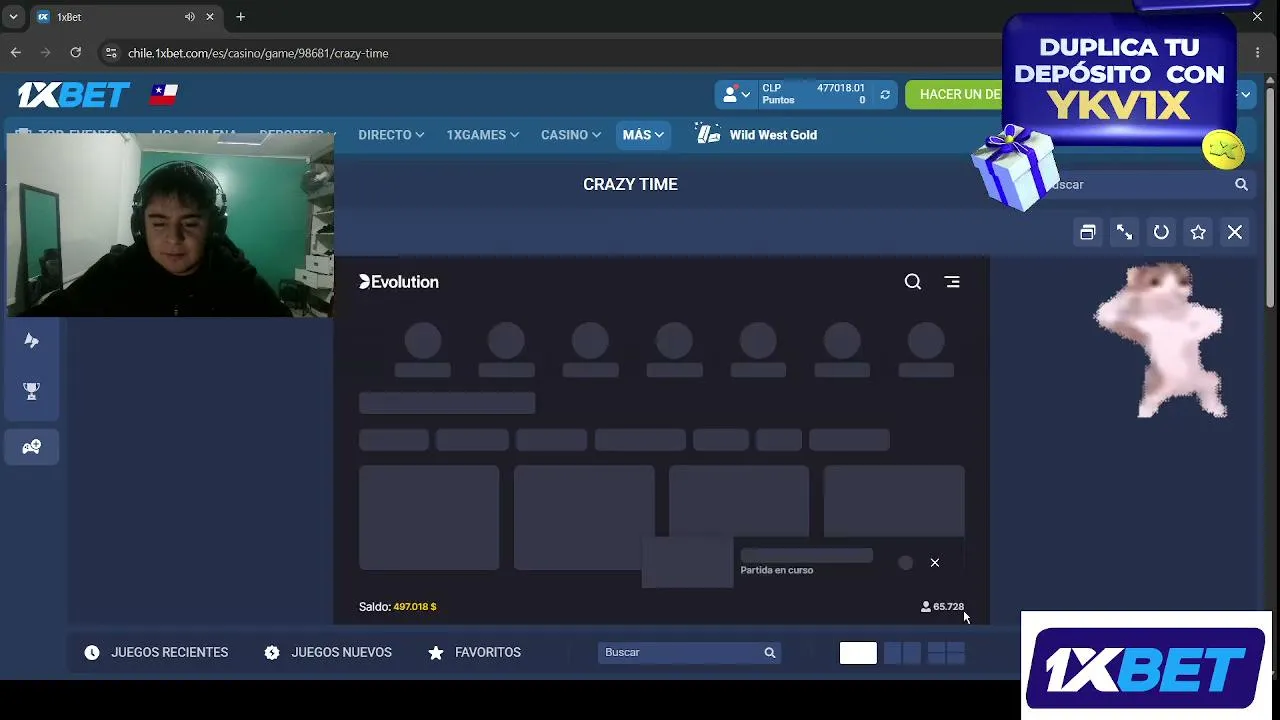Screen dimensions: 1280x720
Task: Open the left sidebar trophy icon
Action: (x=32, y=392)
